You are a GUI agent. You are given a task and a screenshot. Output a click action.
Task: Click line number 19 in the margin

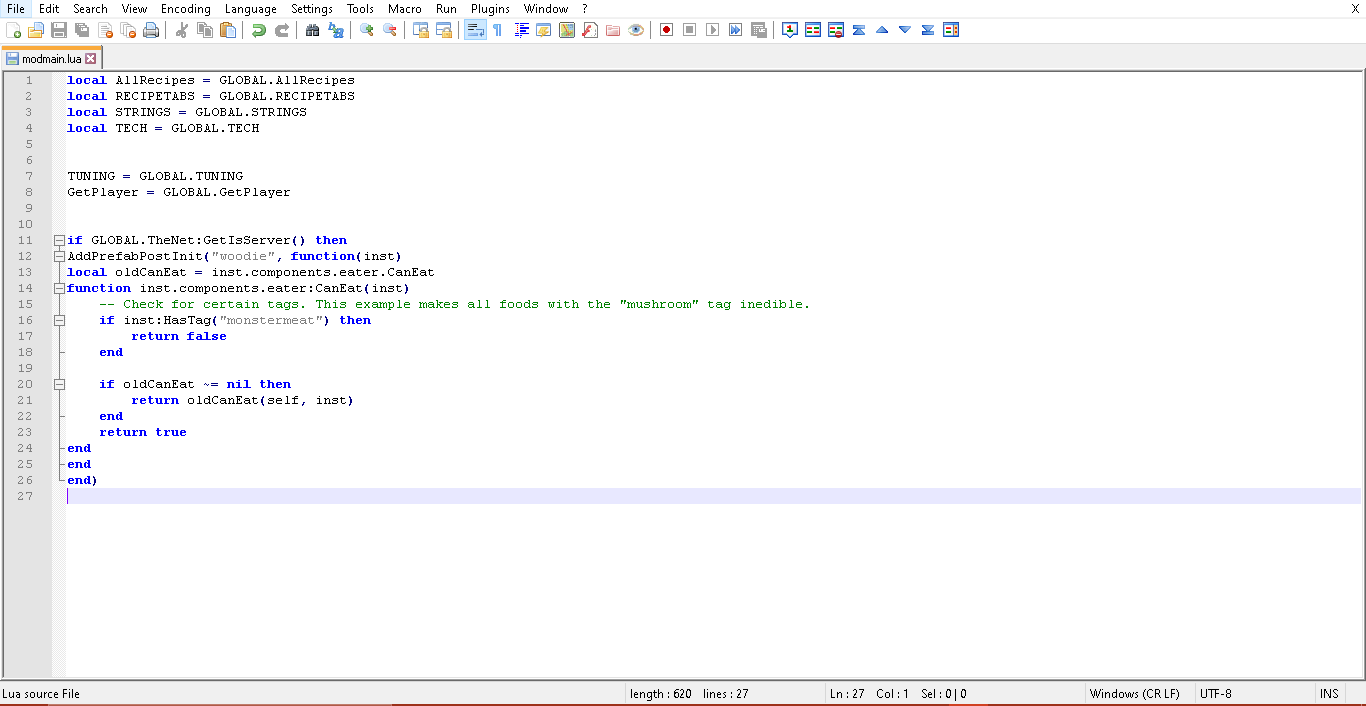(x=27, y=368)
